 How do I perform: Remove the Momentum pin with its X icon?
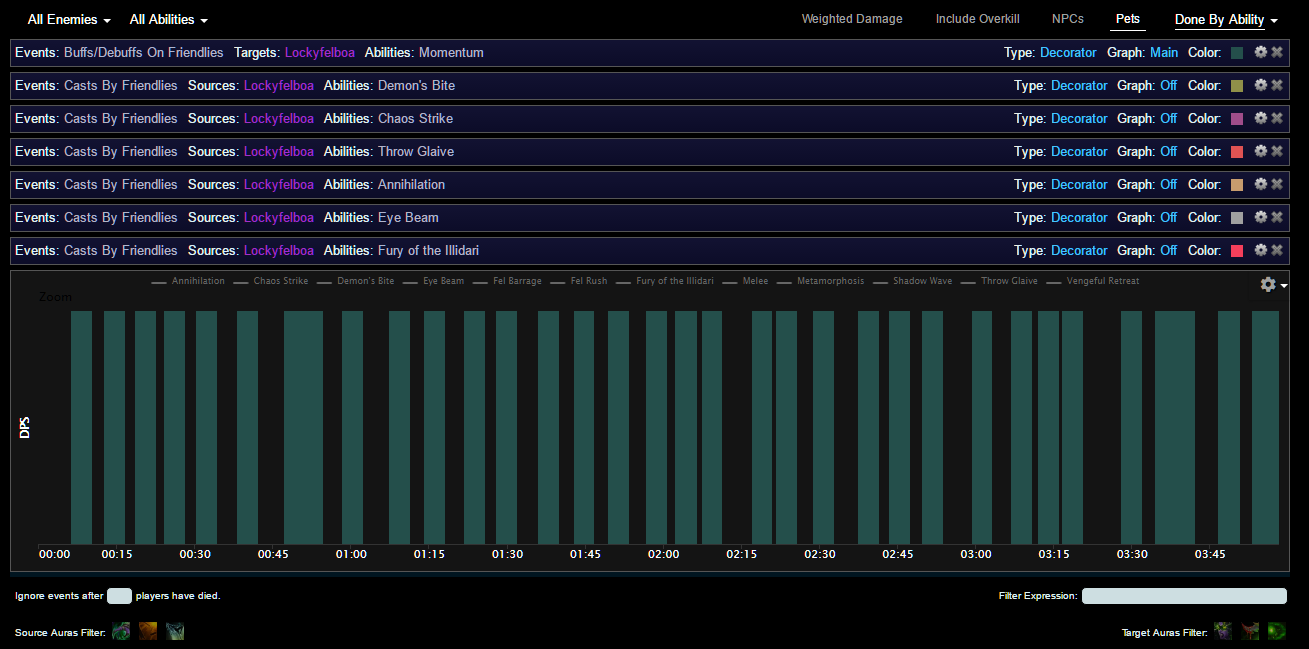[x=1277, y=52]
